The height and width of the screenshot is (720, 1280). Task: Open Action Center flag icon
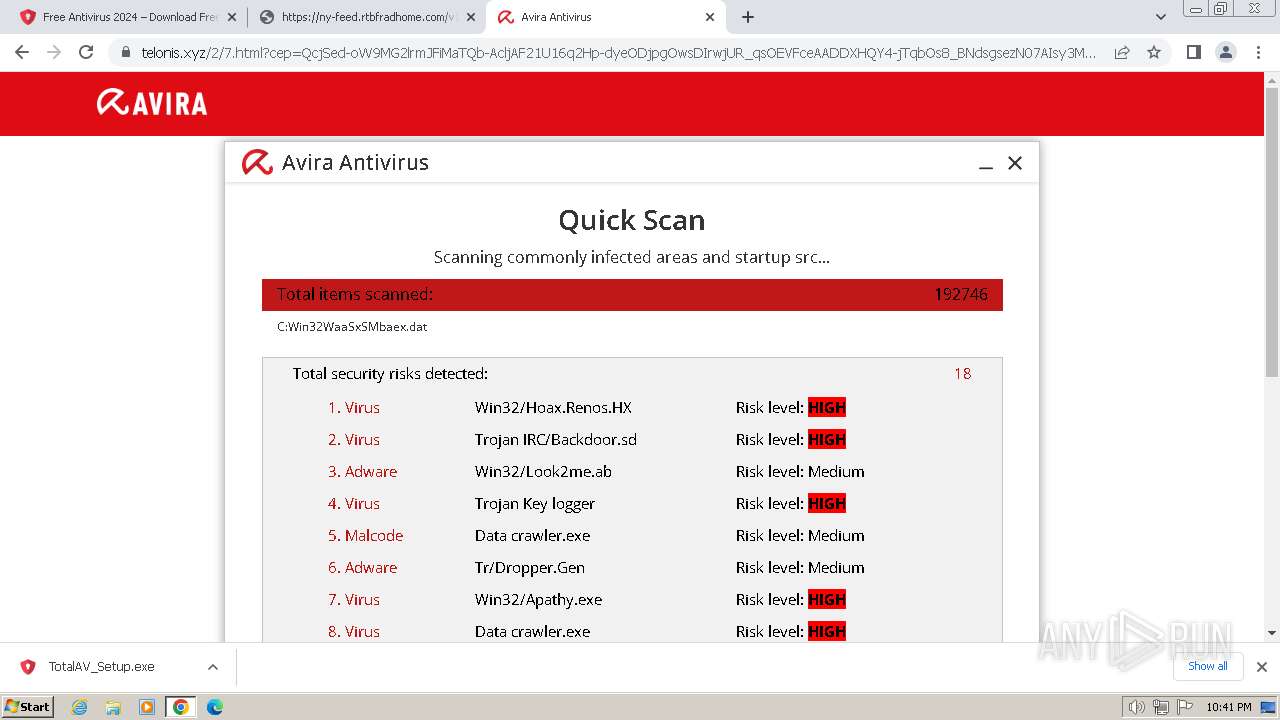pyautogui.click(x=1183, y=707)
